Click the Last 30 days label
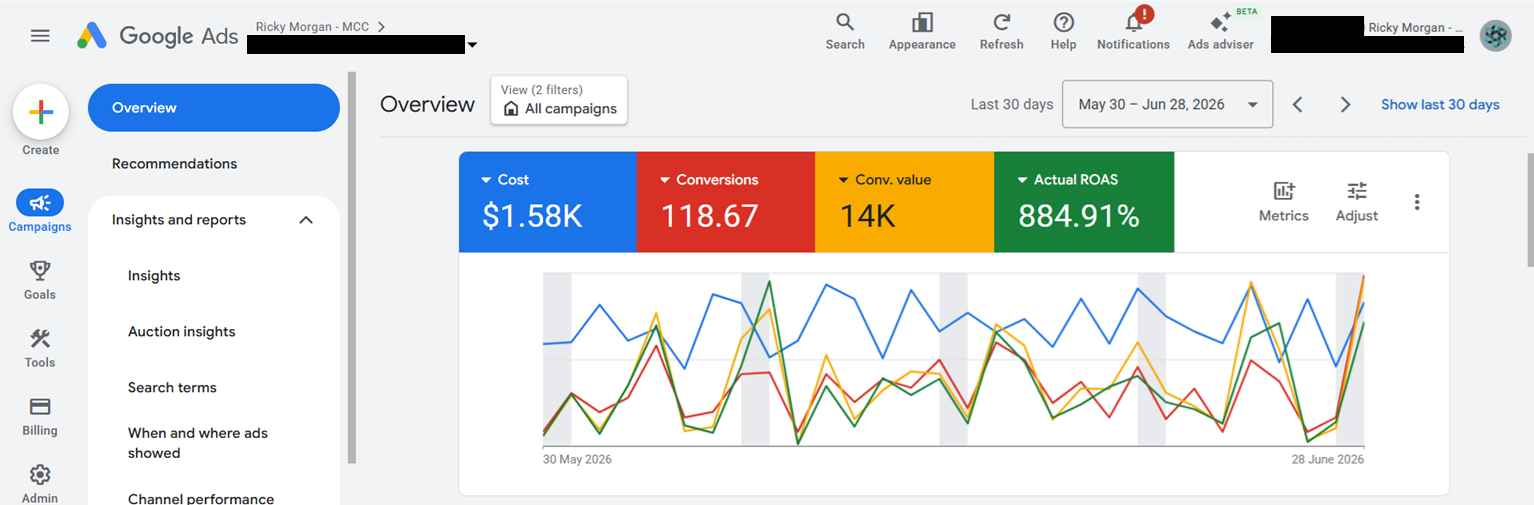 pos(1012,104)
